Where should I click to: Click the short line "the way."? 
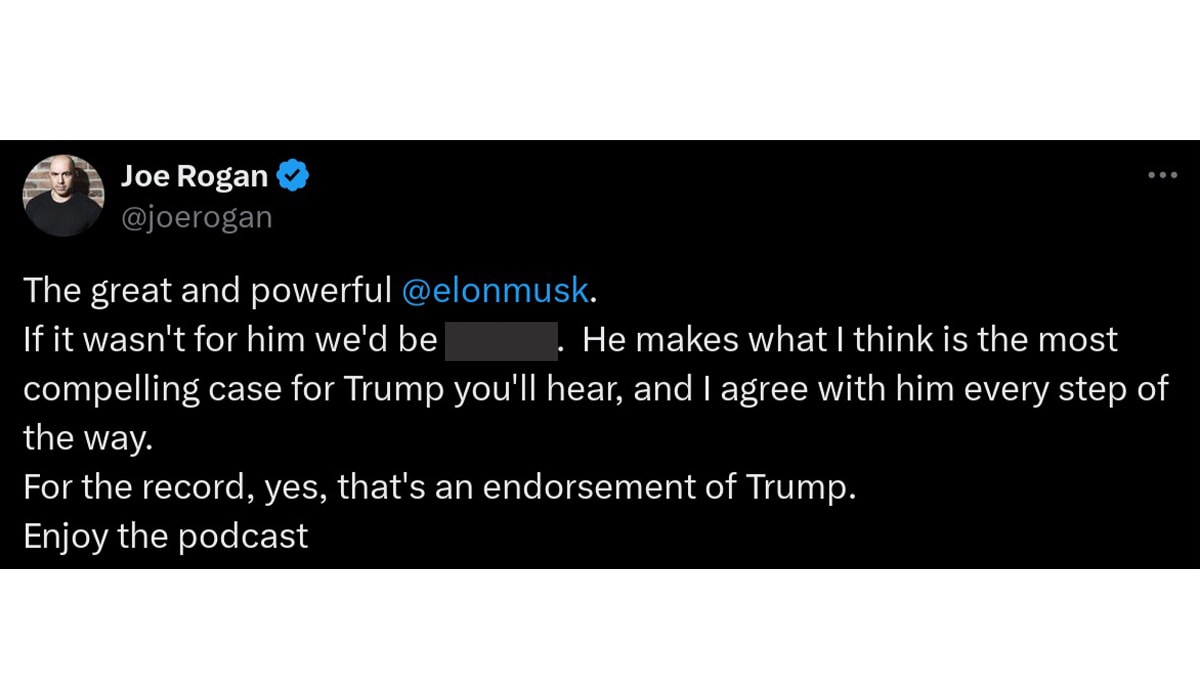pyautogui.click(x=87, y=439)
